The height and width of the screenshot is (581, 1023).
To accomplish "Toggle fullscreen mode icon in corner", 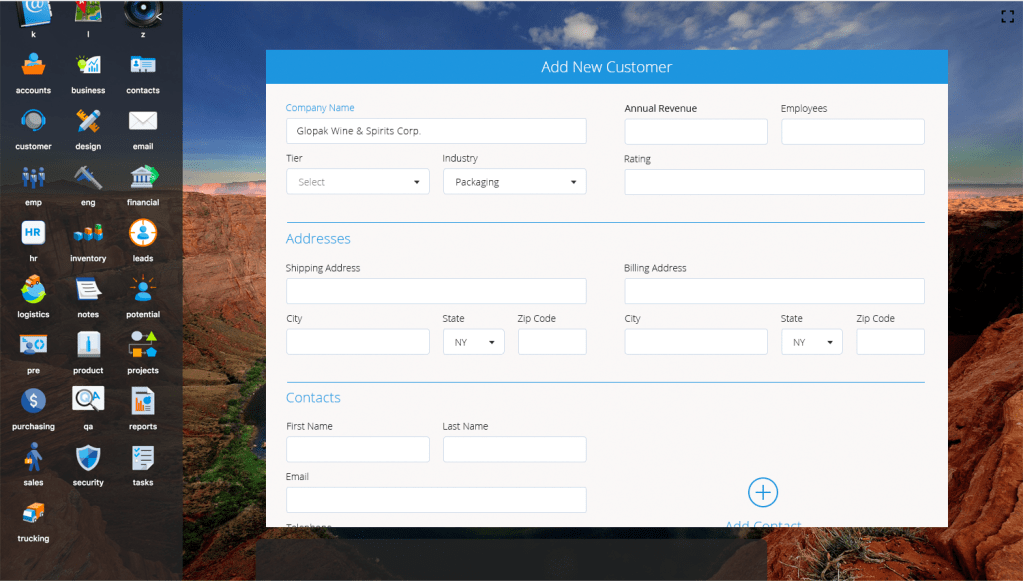I will click(1008, 16).
